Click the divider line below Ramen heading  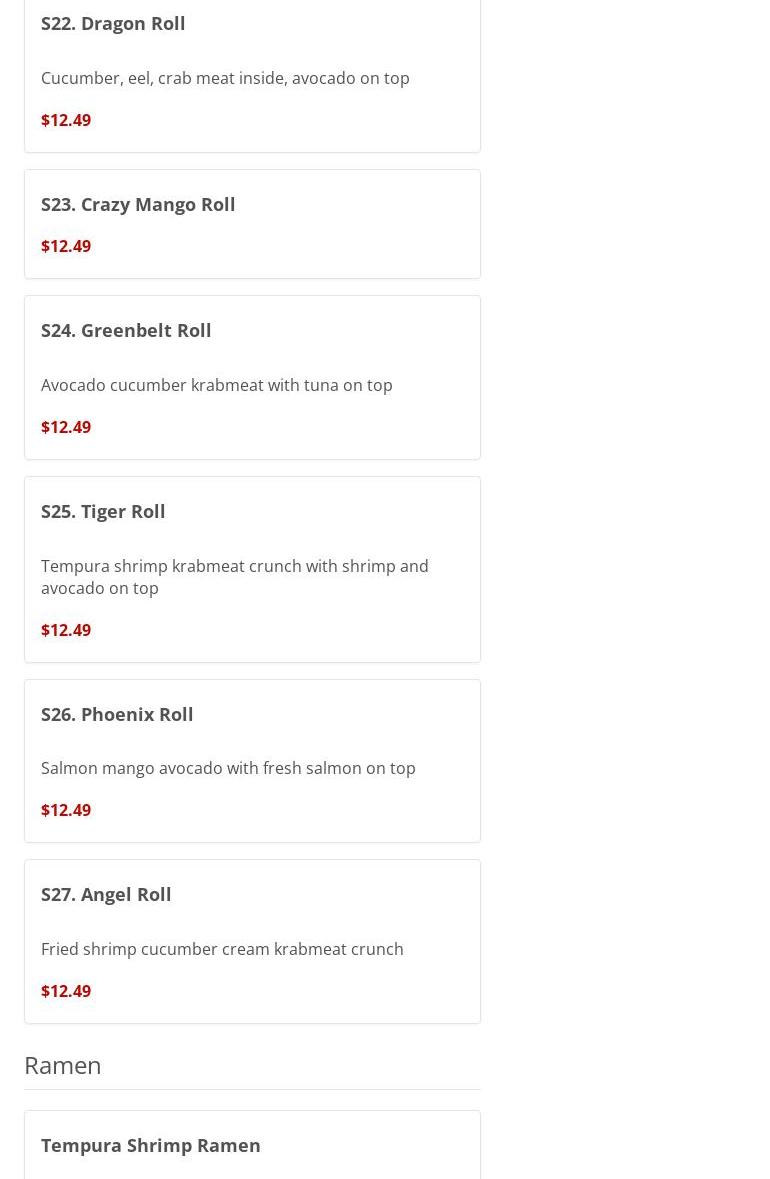252,1089
